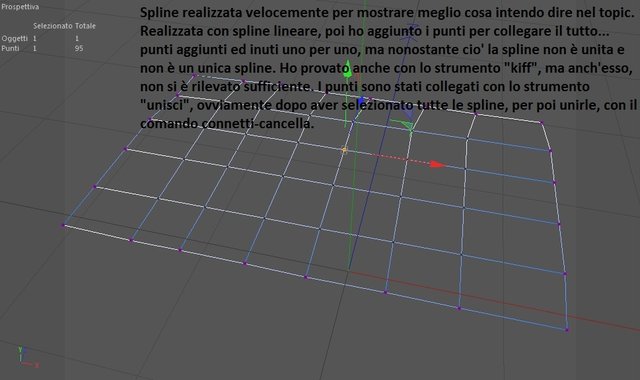Select the purple point at spline's bottom-right corner
Image resolution: width=640 pixels, height=380 pixels.
567,330
